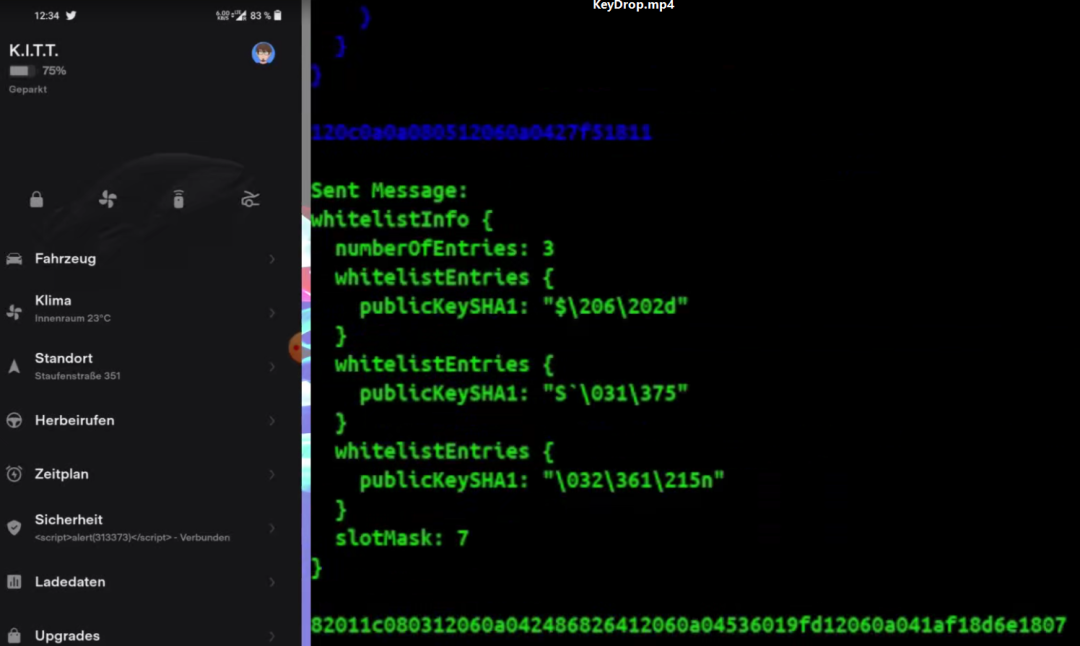Image resolution: width=1080 pixels, height=646 pixels.
Task: Tap the lock icon in quick actions
Action: coord(37,200)
